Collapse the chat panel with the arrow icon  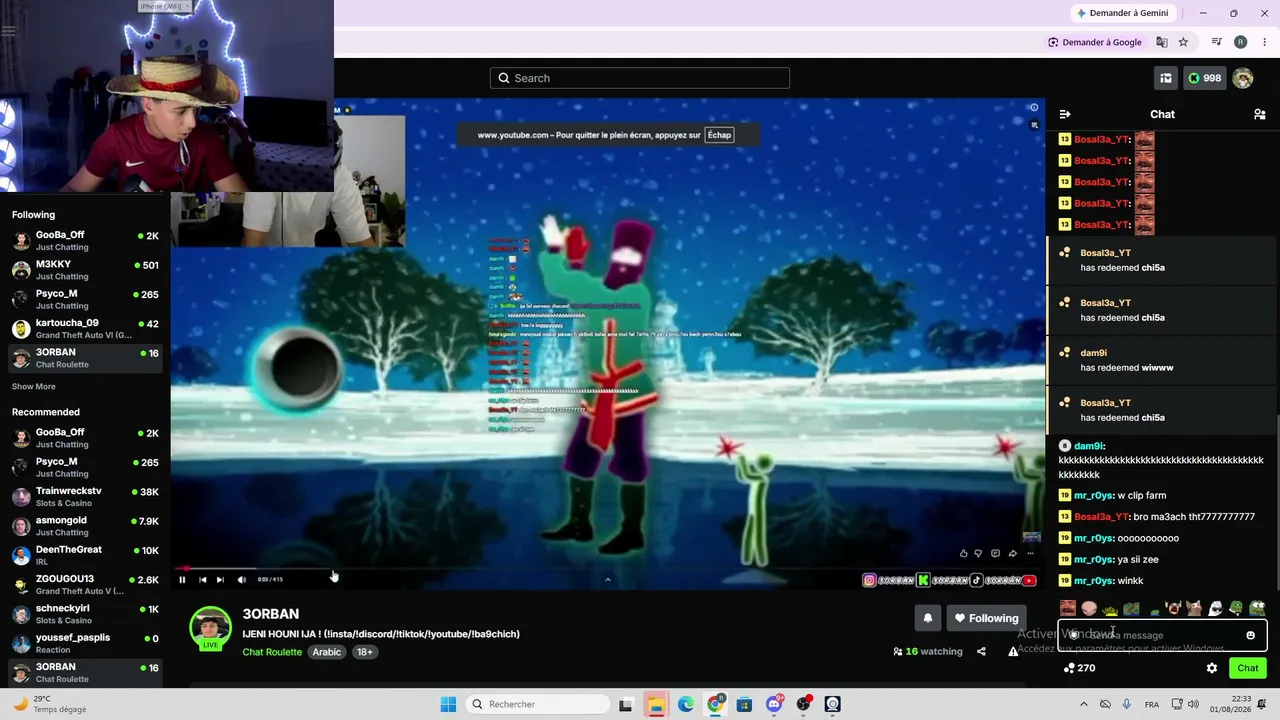click(x=1065, y=114)
